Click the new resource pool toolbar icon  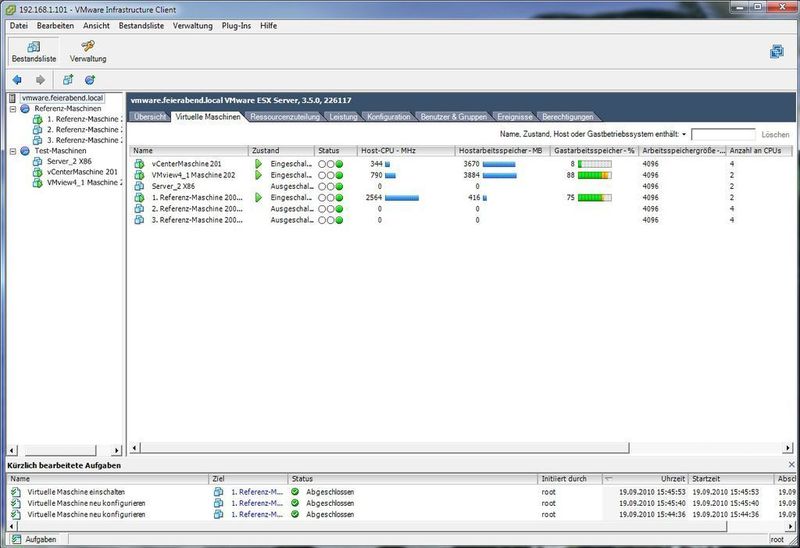coord(90,80)
